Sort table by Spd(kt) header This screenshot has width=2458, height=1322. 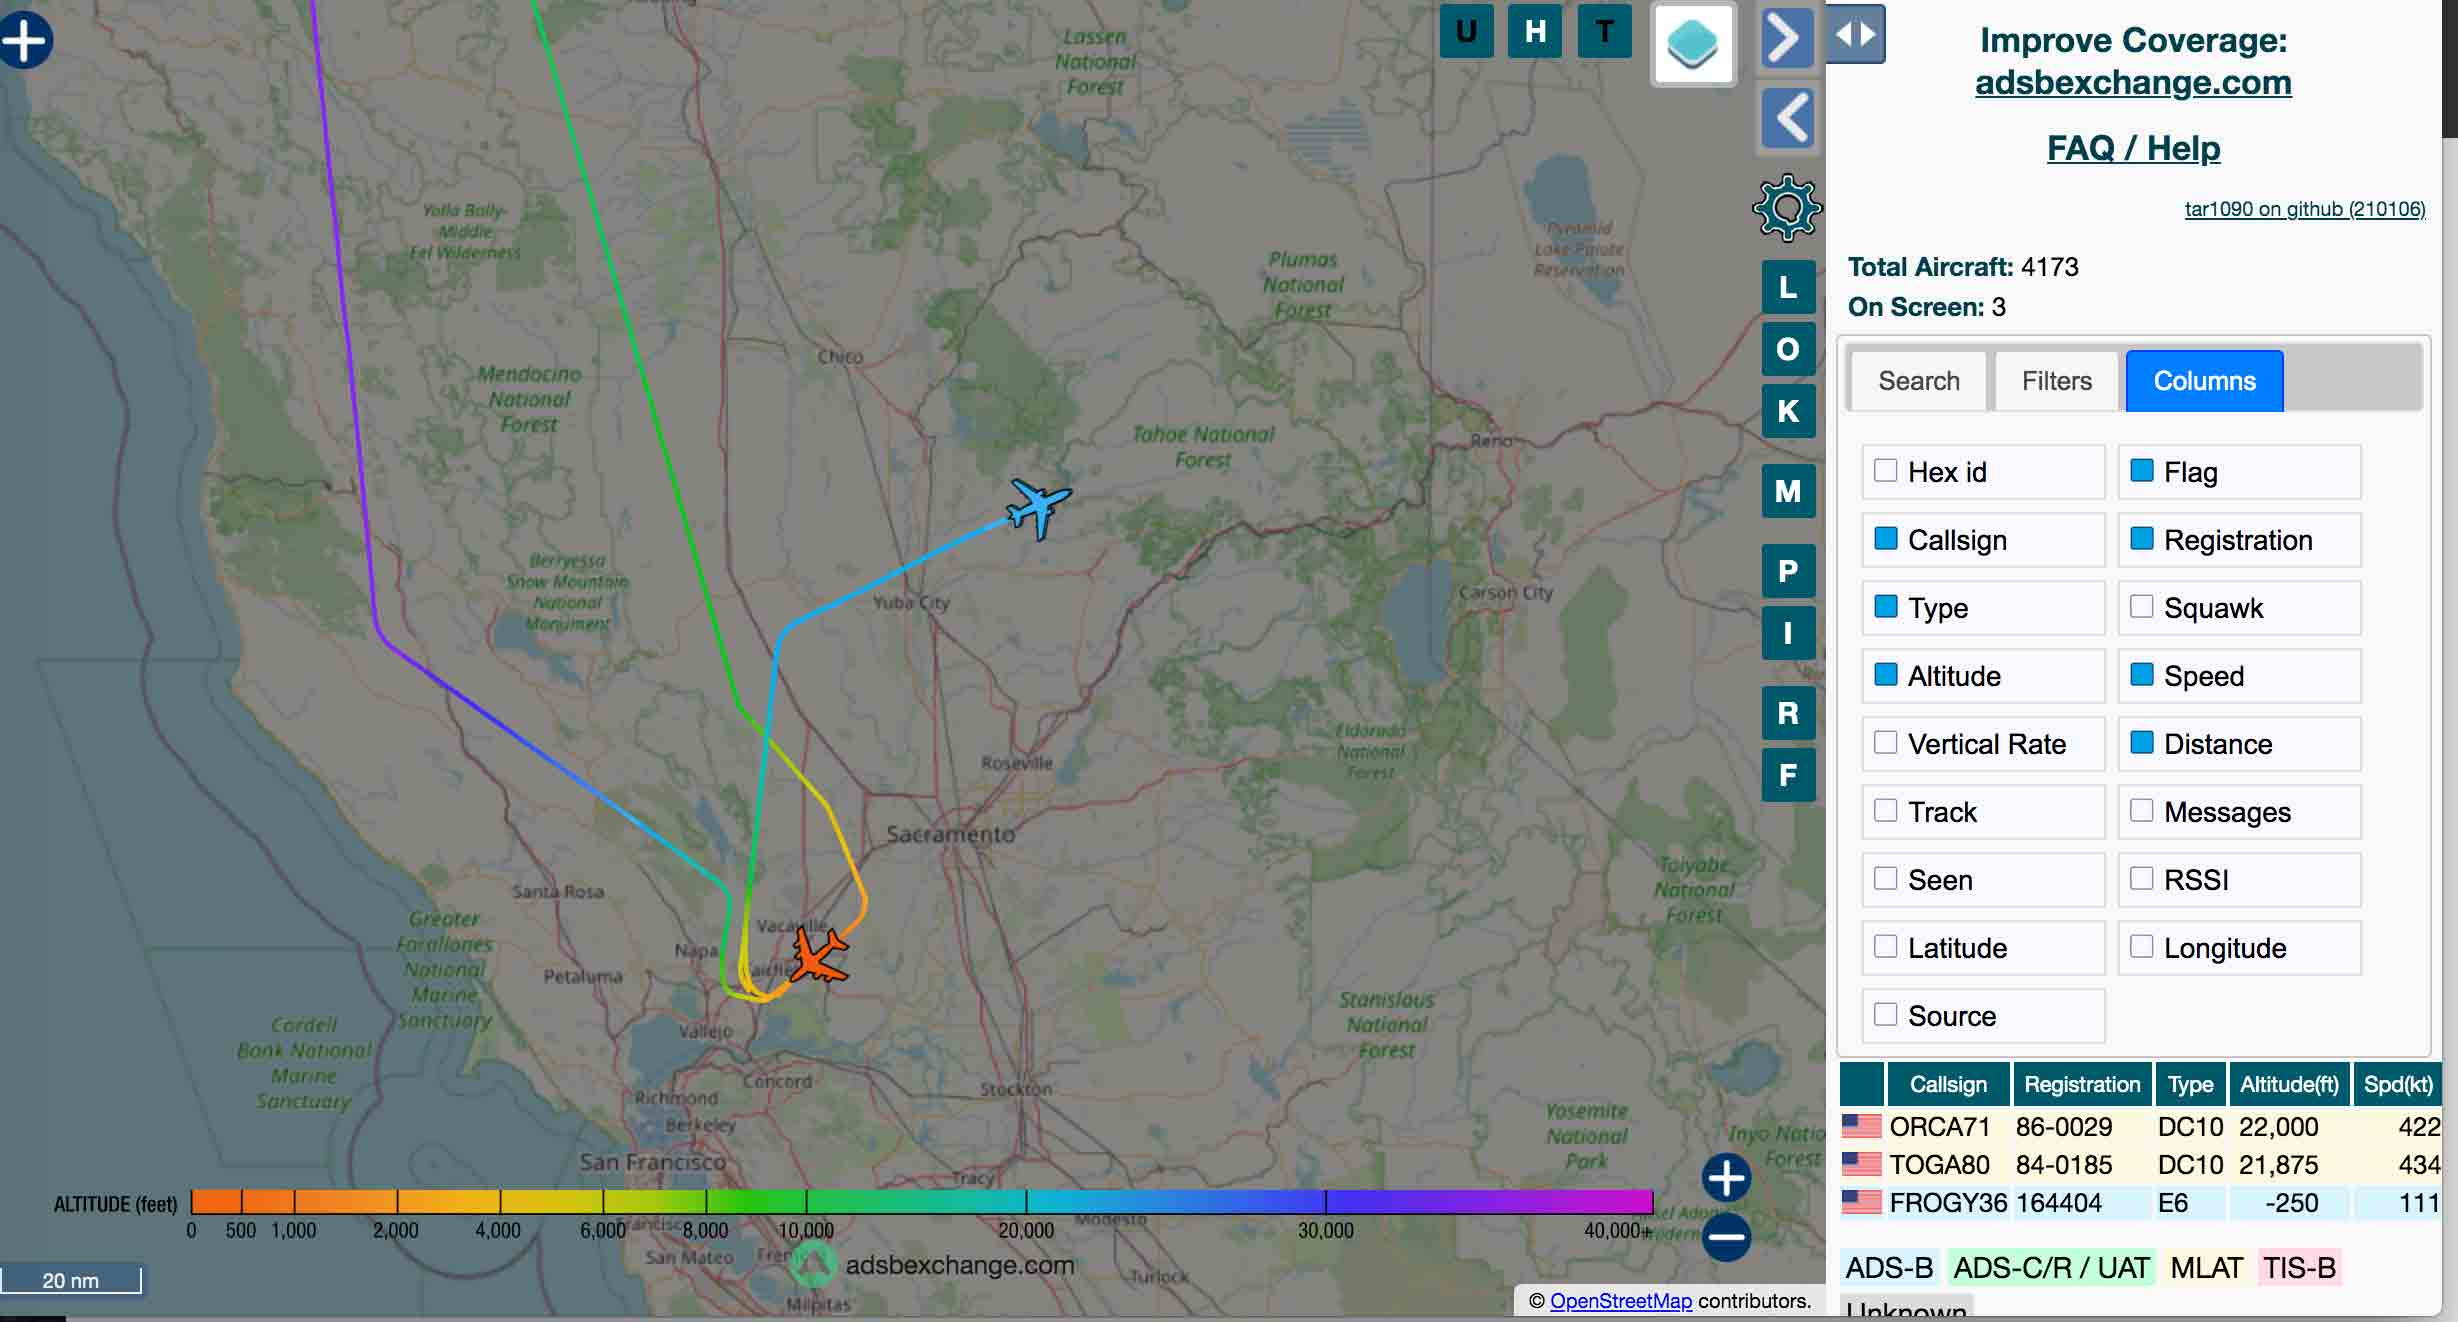[2398, 1085]
